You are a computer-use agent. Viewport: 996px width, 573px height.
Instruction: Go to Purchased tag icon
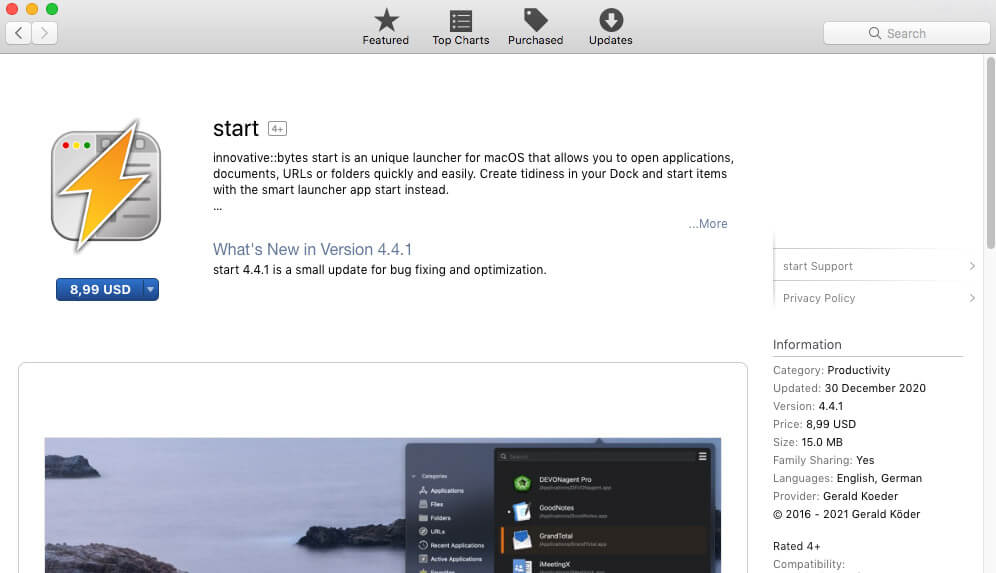click(535, 27)
